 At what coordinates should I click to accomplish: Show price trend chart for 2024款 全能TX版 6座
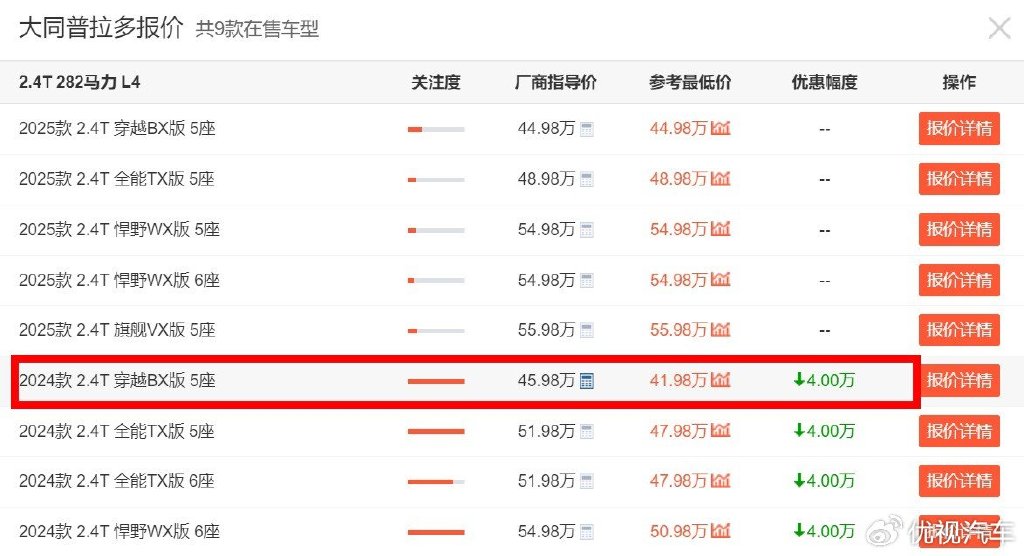pos(720,481)
